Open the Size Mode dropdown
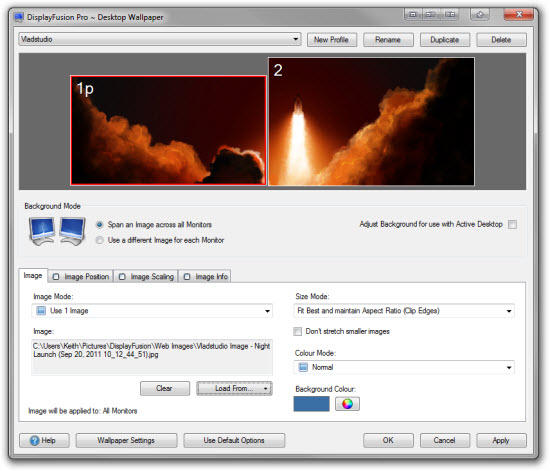 [x=404, y=311]
